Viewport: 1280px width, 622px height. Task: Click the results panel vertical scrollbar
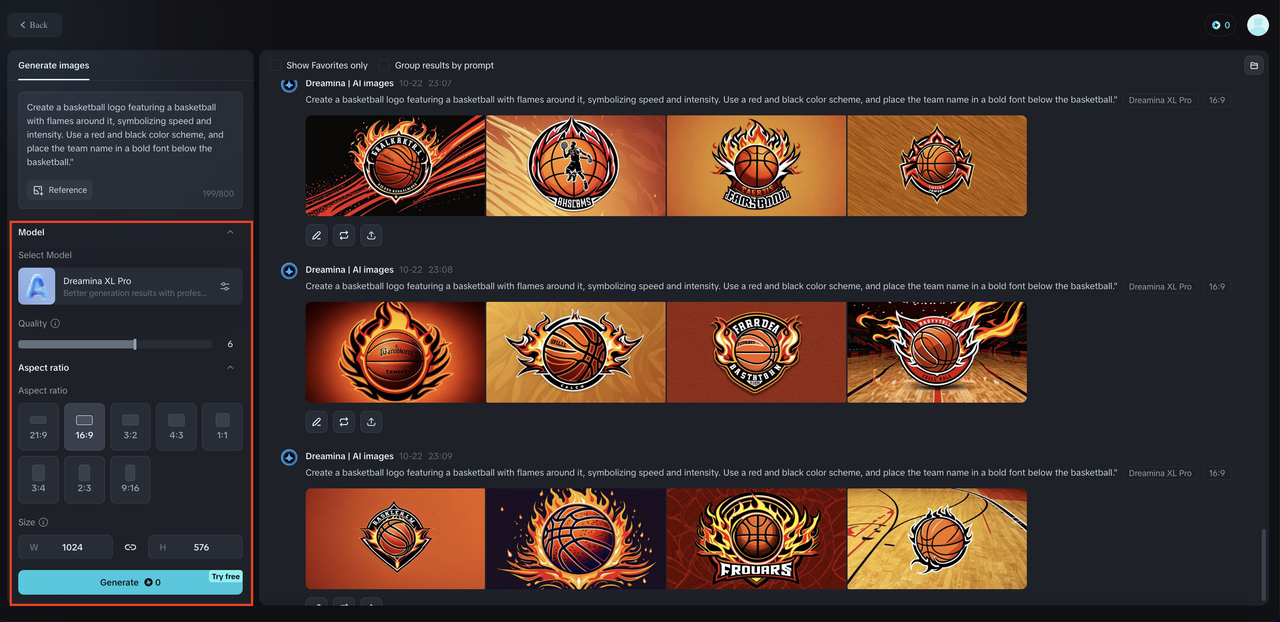point(1265,564)
